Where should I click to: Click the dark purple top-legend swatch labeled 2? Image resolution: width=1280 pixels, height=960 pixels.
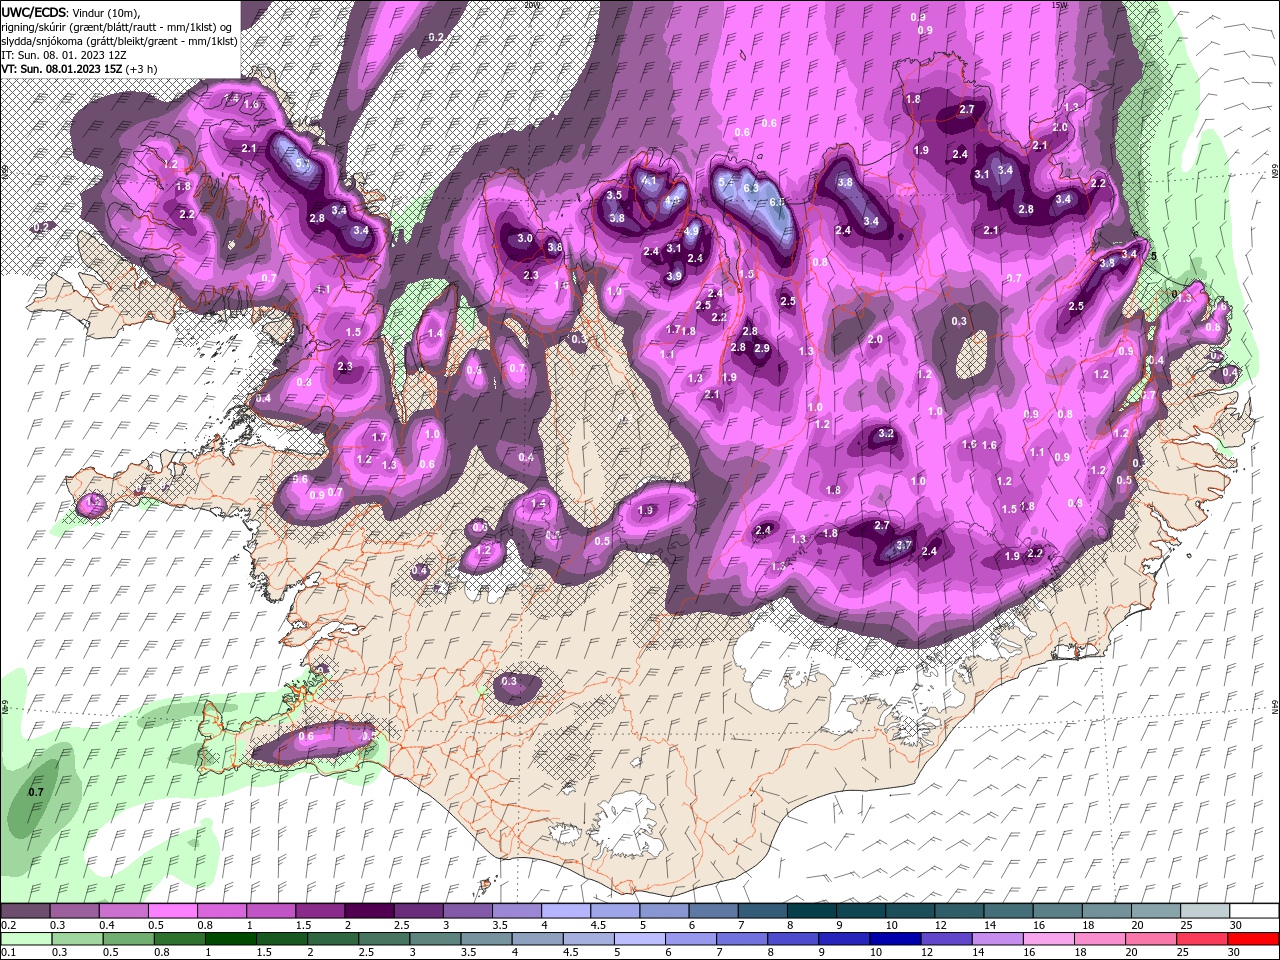[369, 911]
